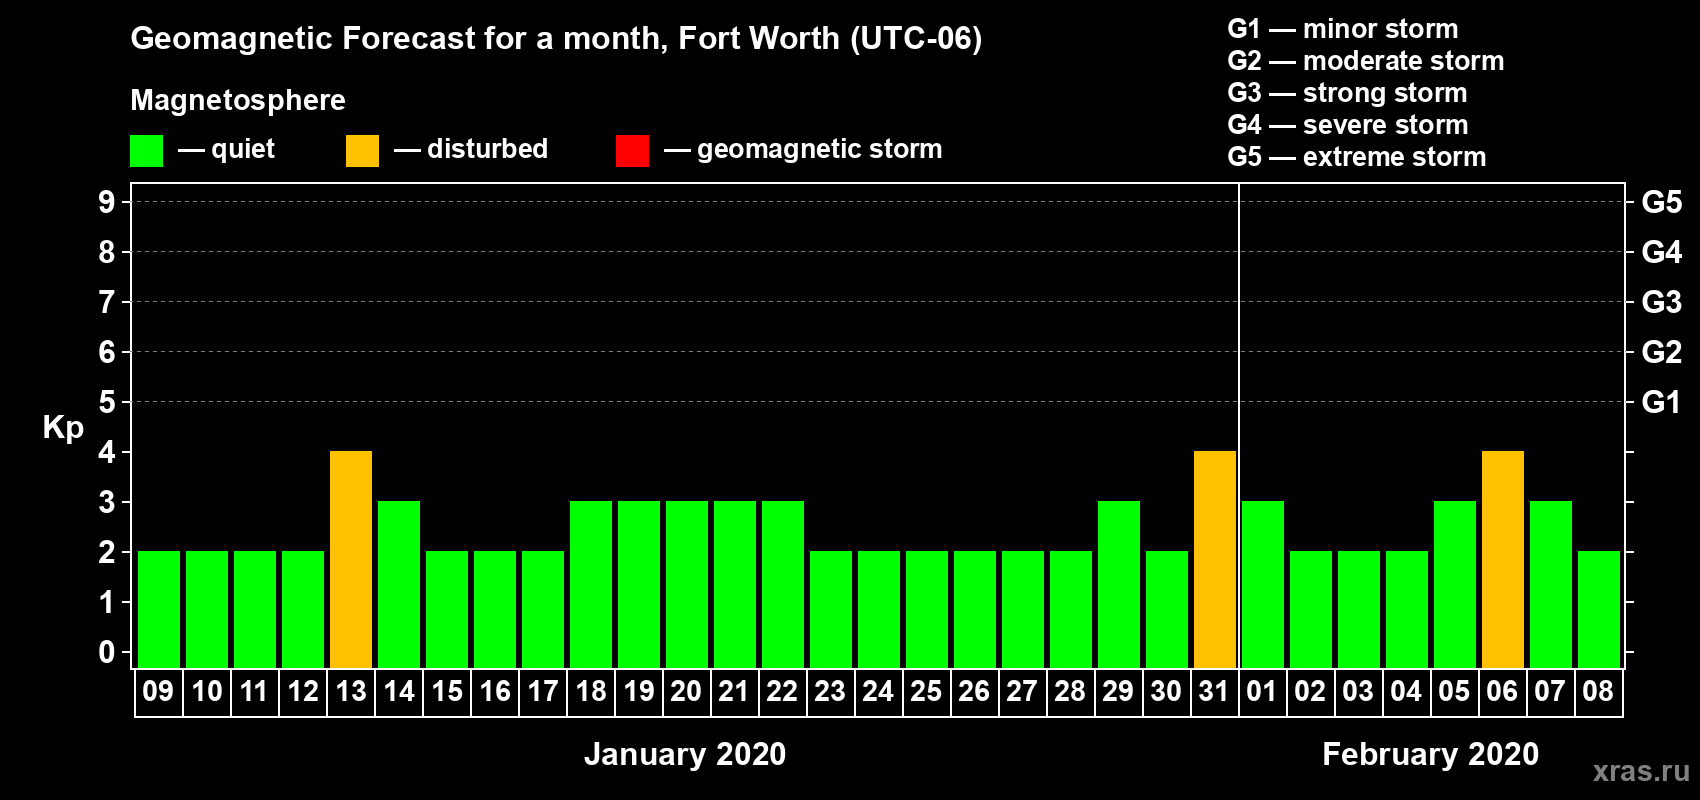
Task: Click the orange disturbed legend swatch
Action: [x=362, y=151]
